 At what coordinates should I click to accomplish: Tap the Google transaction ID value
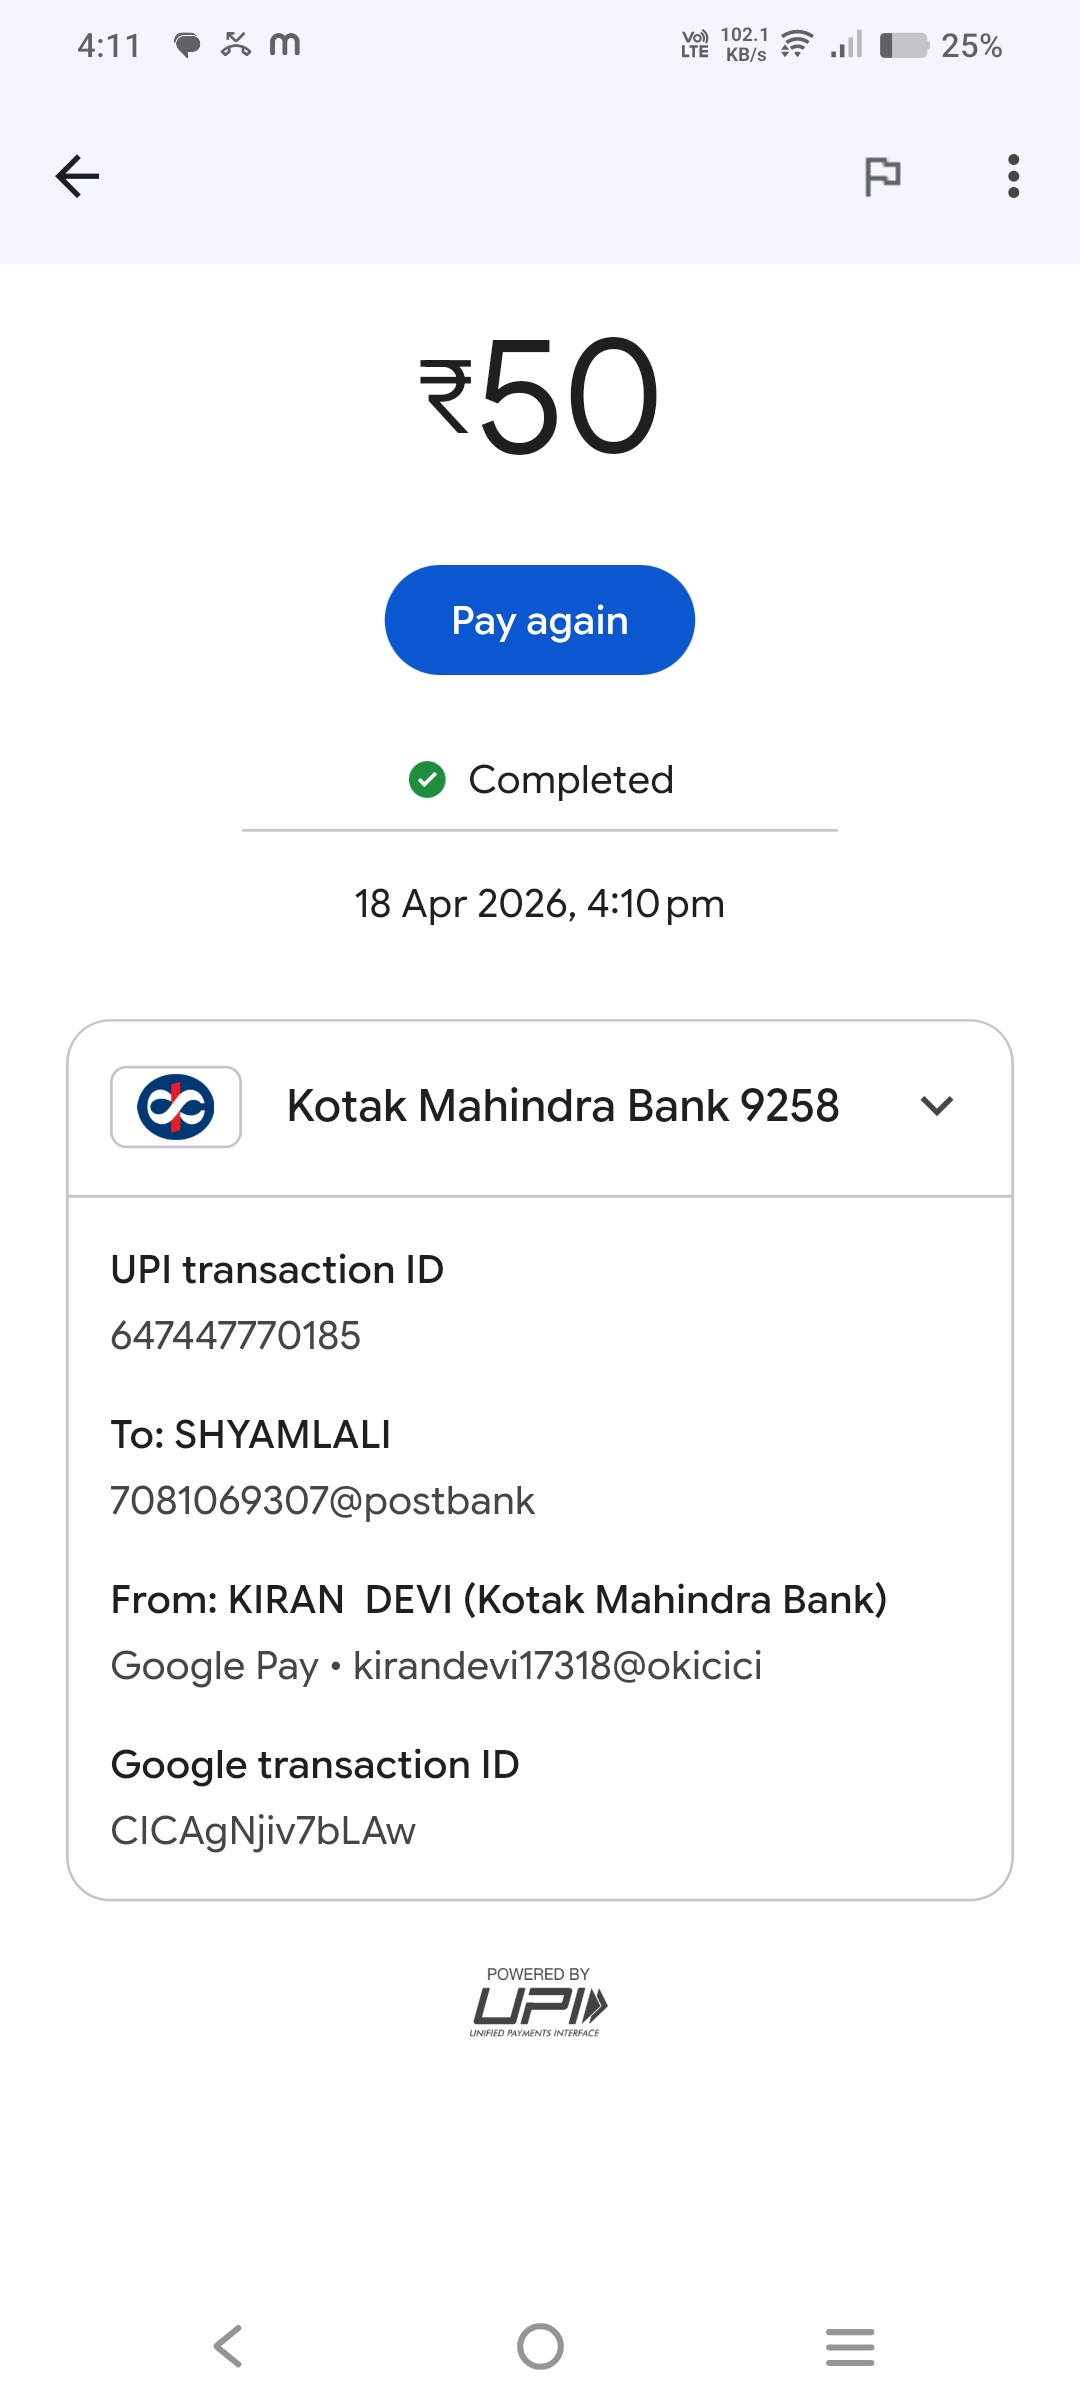tap(263, 1831)
